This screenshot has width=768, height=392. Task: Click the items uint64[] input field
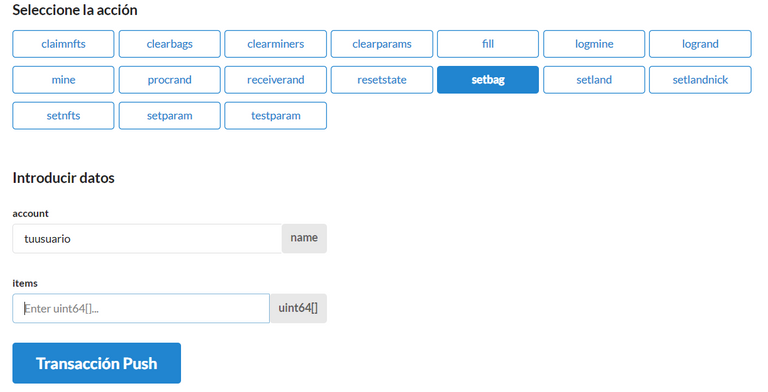[x=141, y=308]
